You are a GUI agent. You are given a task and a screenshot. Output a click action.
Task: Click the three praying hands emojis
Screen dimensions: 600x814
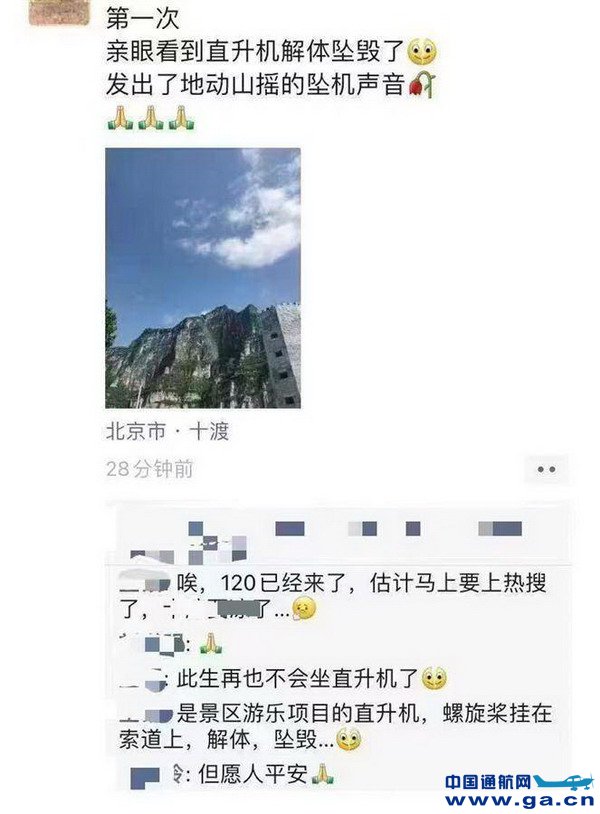(151, 117)
